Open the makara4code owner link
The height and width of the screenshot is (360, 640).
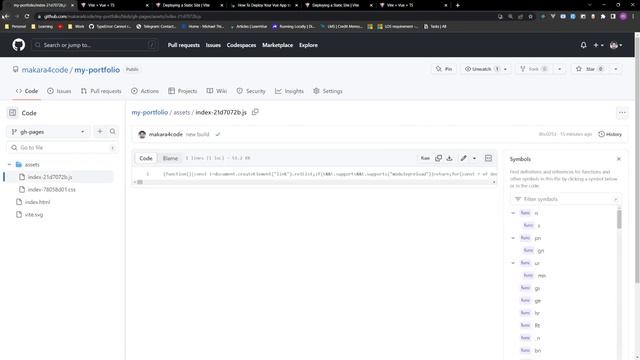[x=45, y=70]
